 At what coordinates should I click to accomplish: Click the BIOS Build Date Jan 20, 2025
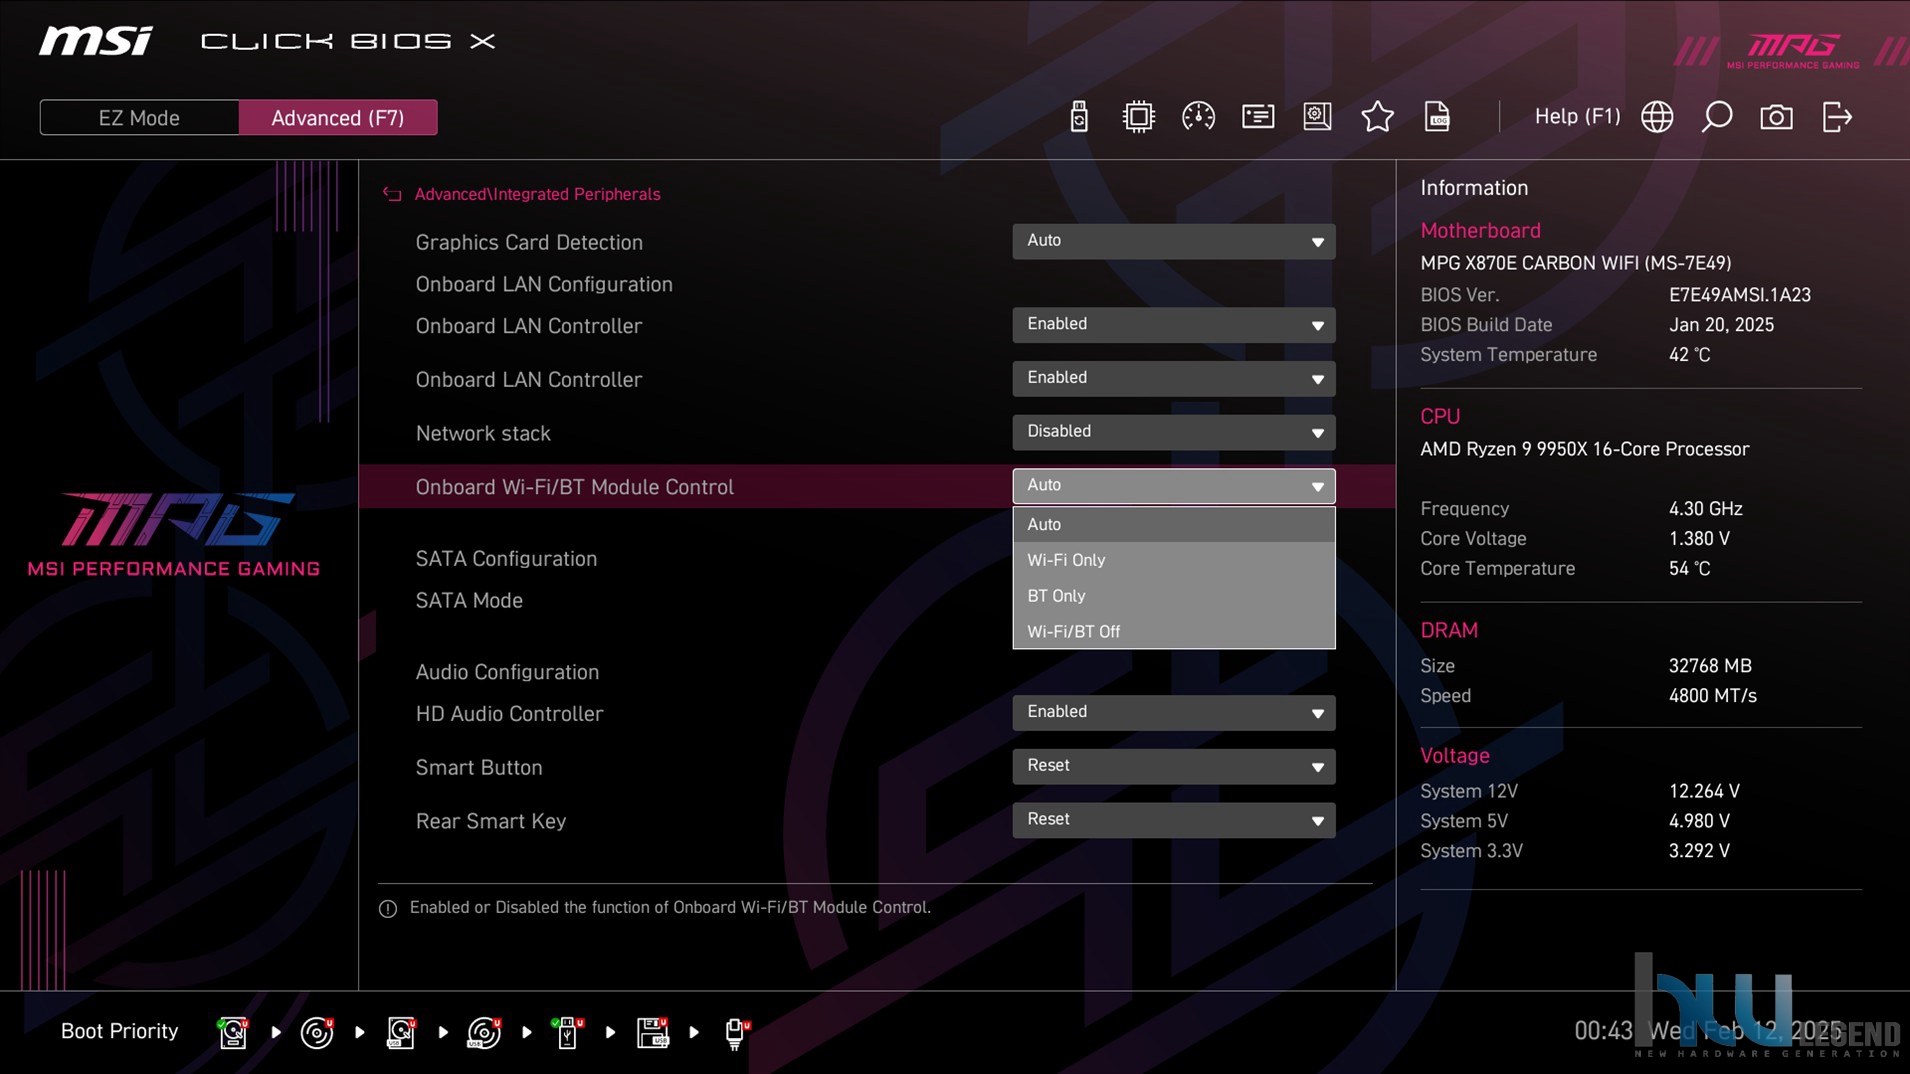(1721, 325)
